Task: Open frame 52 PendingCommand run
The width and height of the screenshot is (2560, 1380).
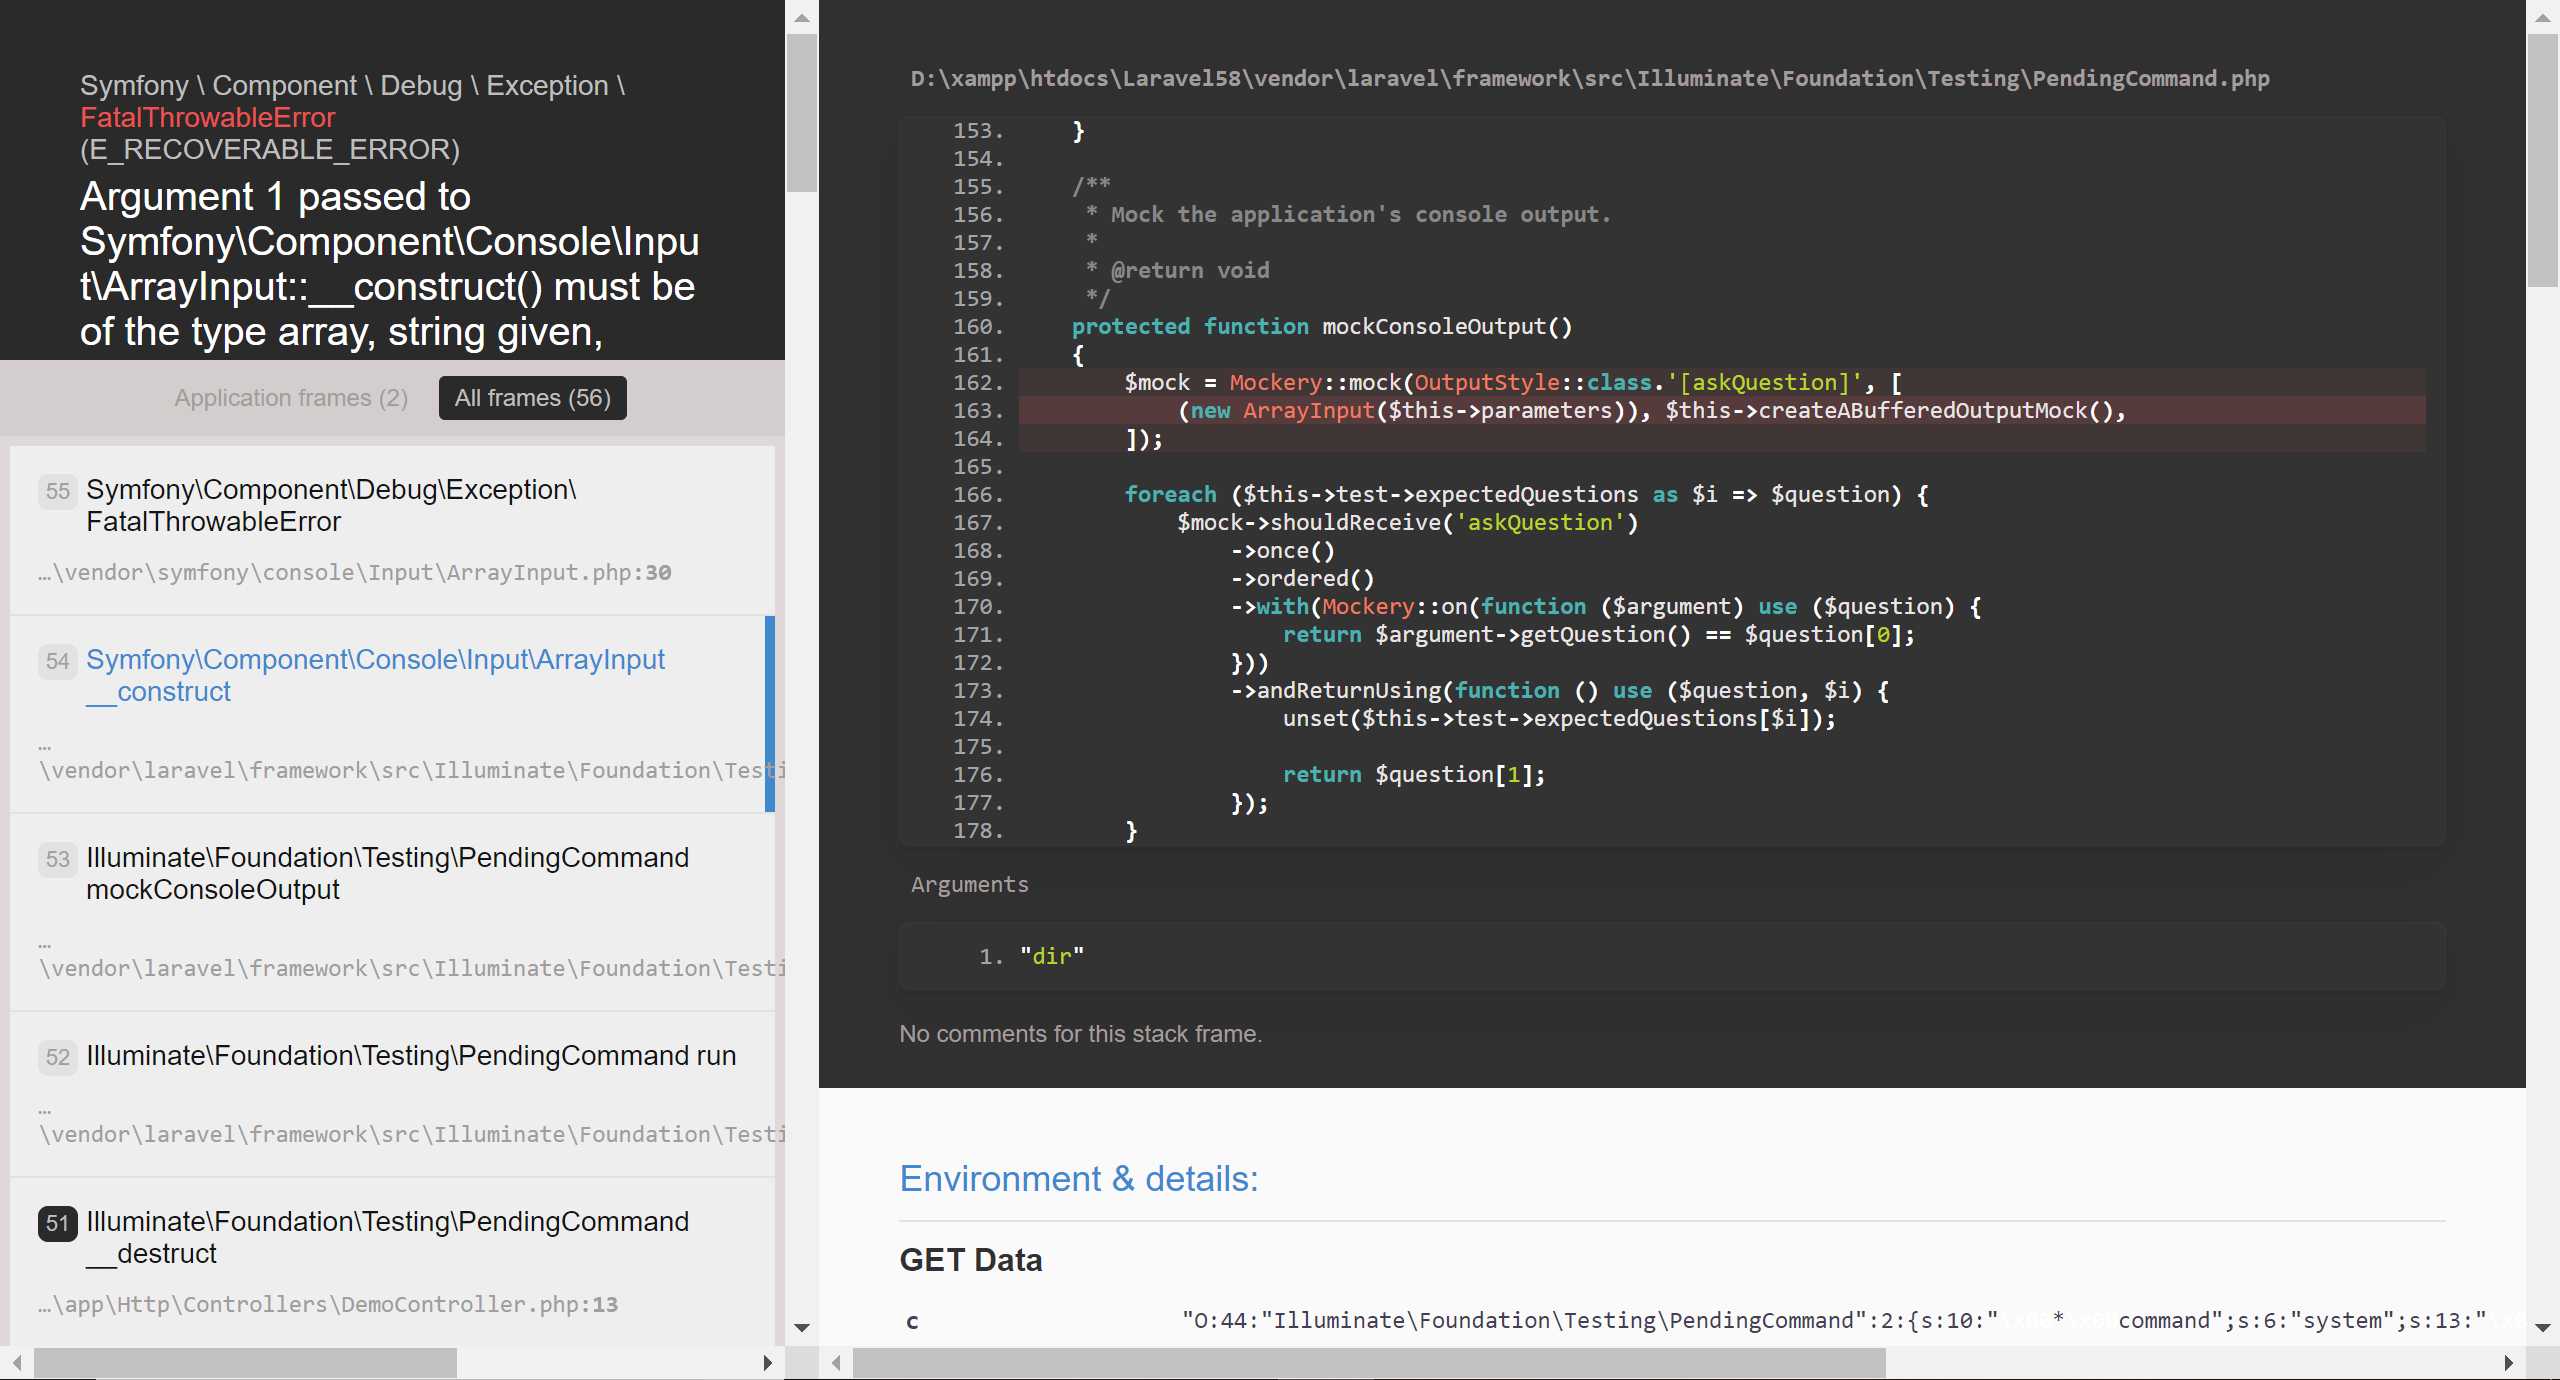Action: [392, 1094]
